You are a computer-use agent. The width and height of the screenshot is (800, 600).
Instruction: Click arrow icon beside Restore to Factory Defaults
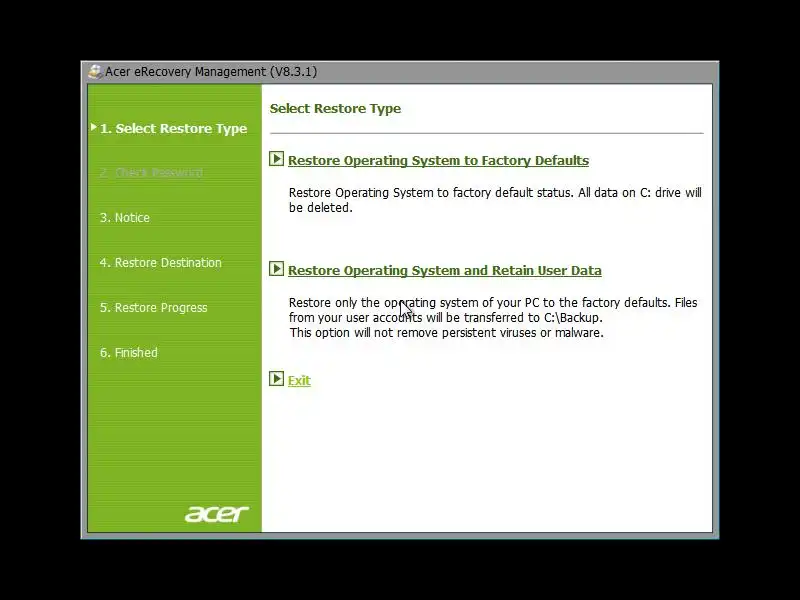tap(277, 159)
